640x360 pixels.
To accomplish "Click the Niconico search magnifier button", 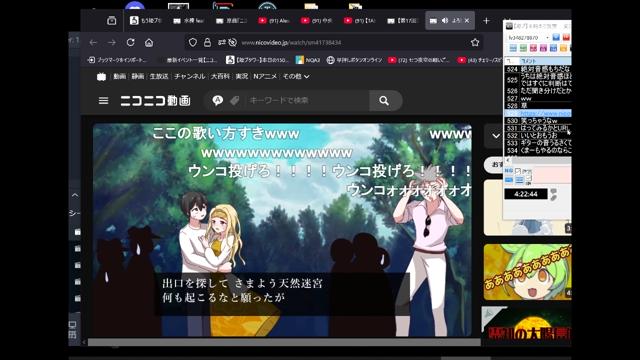I will (384, 100).
